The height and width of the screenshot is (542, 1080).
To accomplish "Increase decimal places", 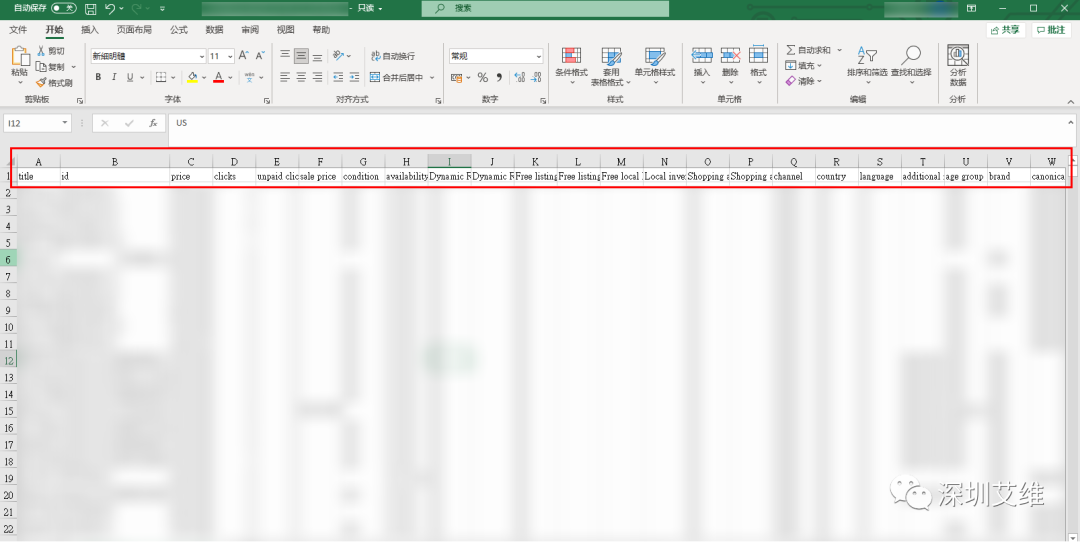I will point(518,77).
